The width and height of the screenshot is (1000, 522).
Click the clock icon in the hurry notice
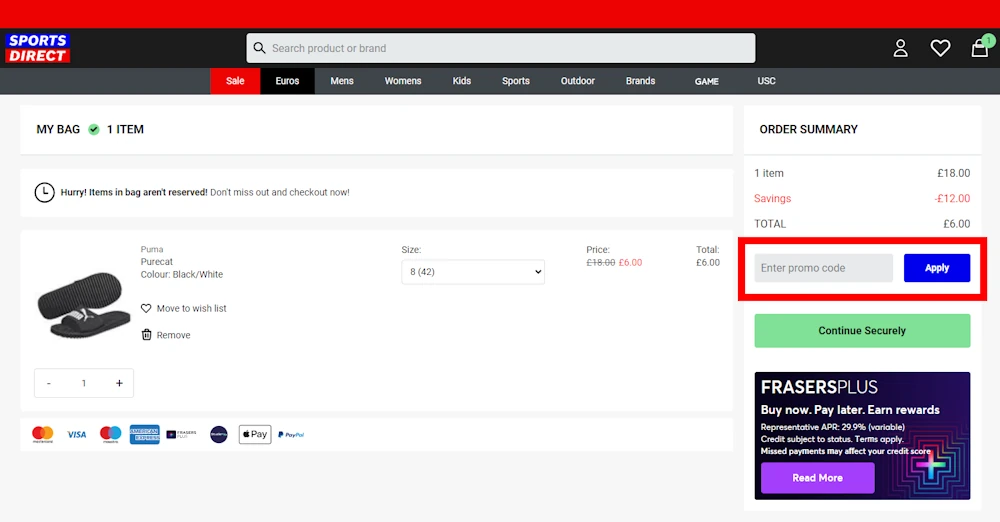click(x=45, y=192)
